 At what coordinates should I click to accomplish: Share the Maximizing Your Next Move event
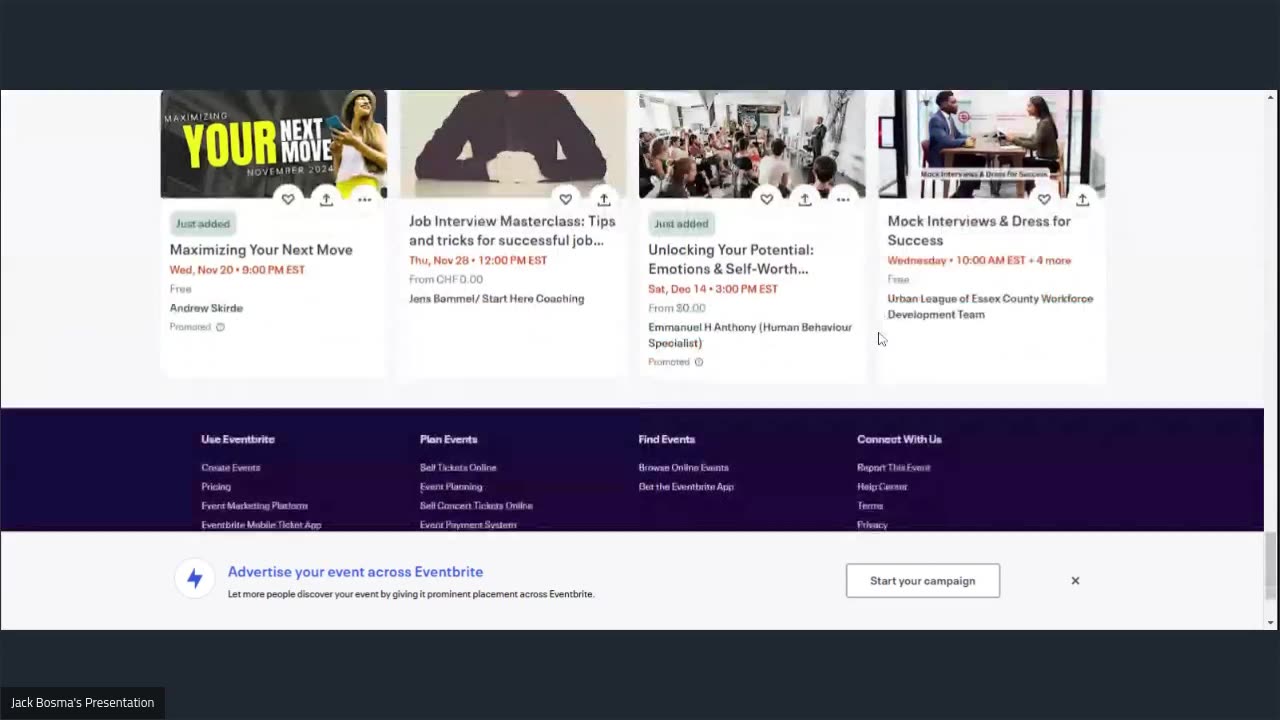click(x=326, y=199)
